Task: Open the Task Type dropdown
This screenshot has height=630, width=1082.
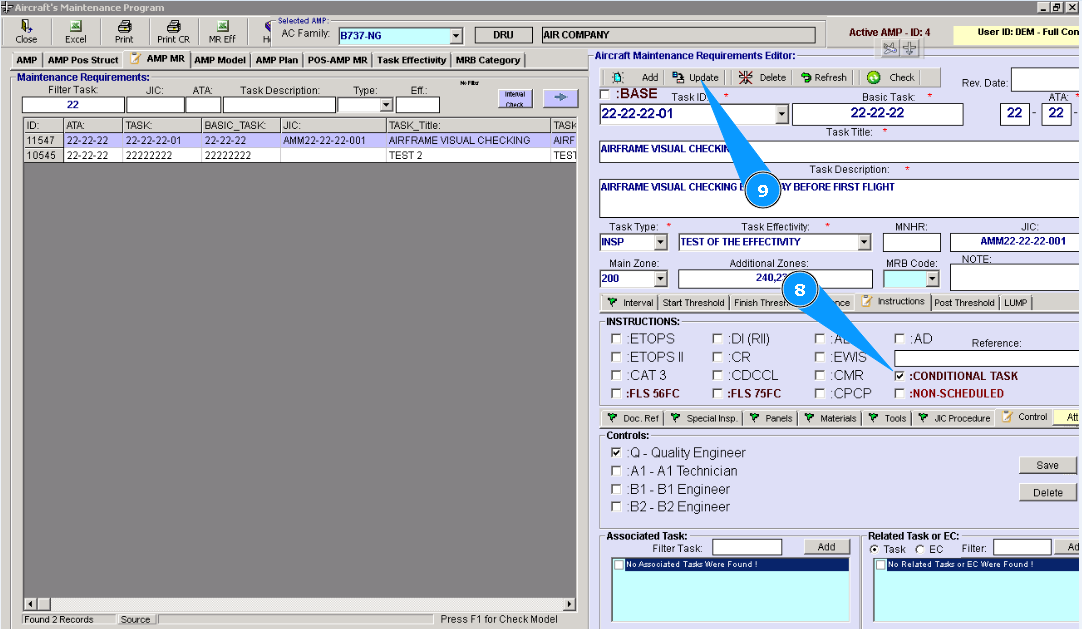Action: (660, 242)
